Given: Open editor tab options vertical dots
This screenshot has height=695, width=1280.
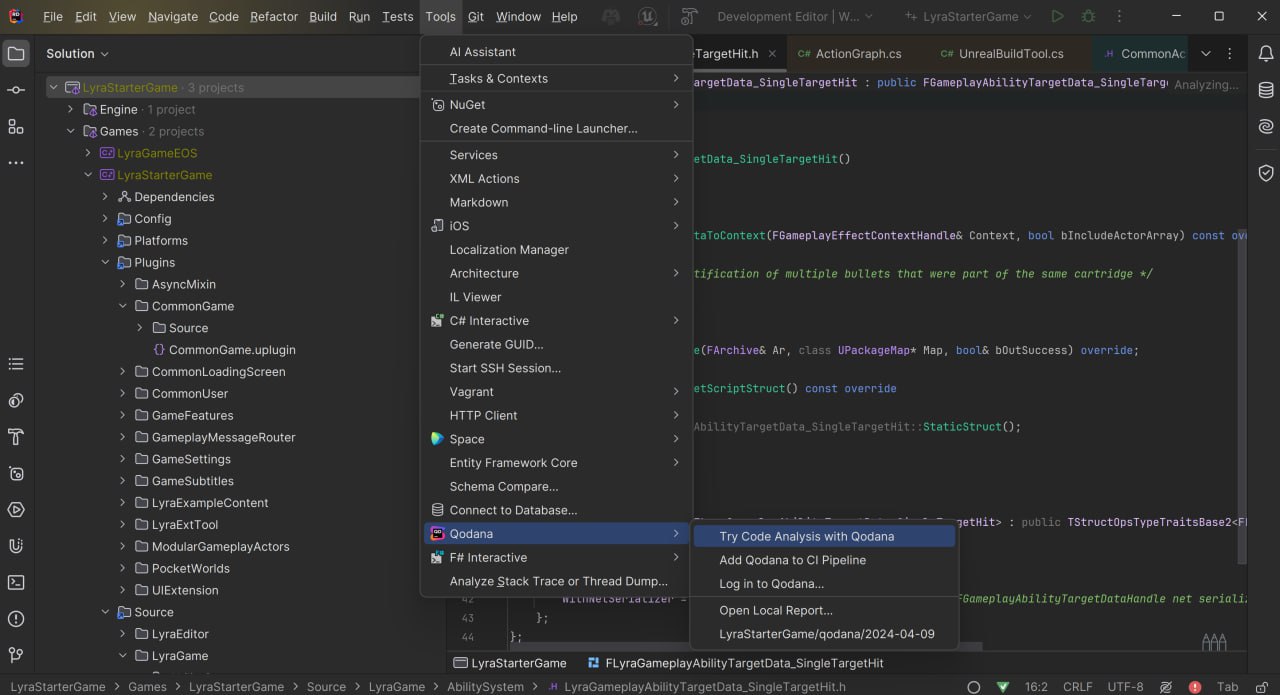Looking at the screenshot, I should (x=1229, y=53).
